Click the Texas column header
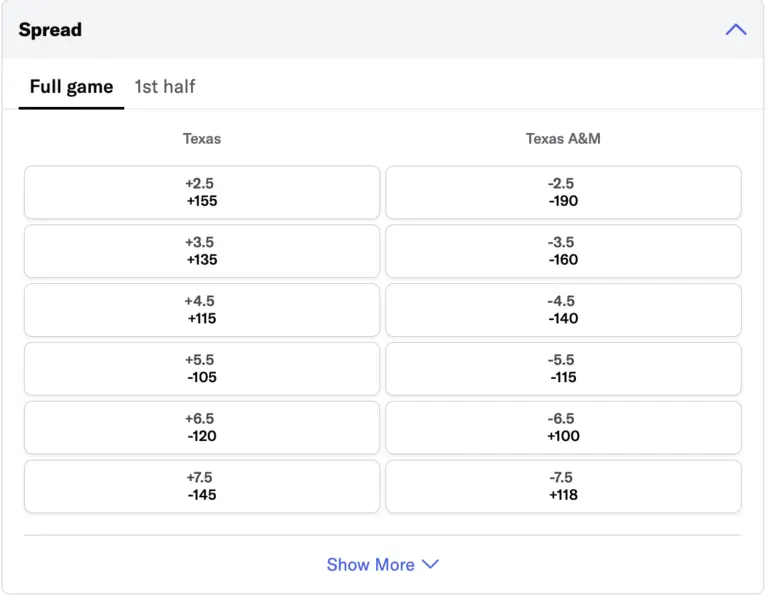767x600 pixels. point(202,139)
